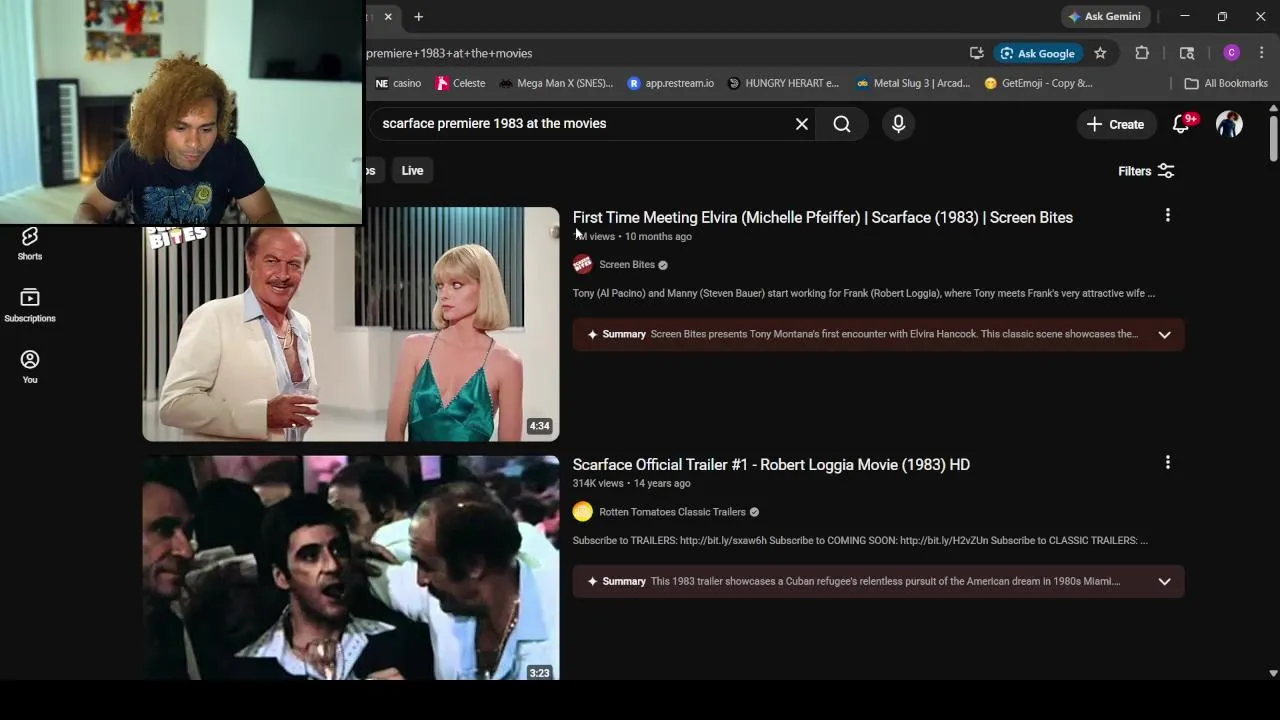Go to Rotten Tomatoes Classic Trailers channel

pos(672,512)
